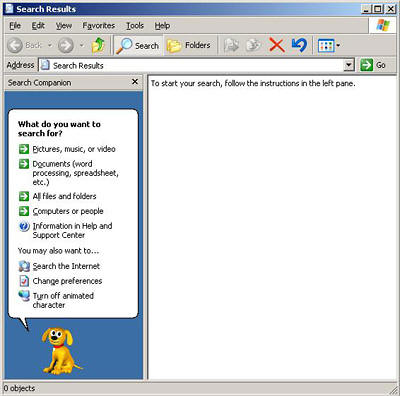
Task: Click the Search Results title bar icon
Action: click(9, 9)
